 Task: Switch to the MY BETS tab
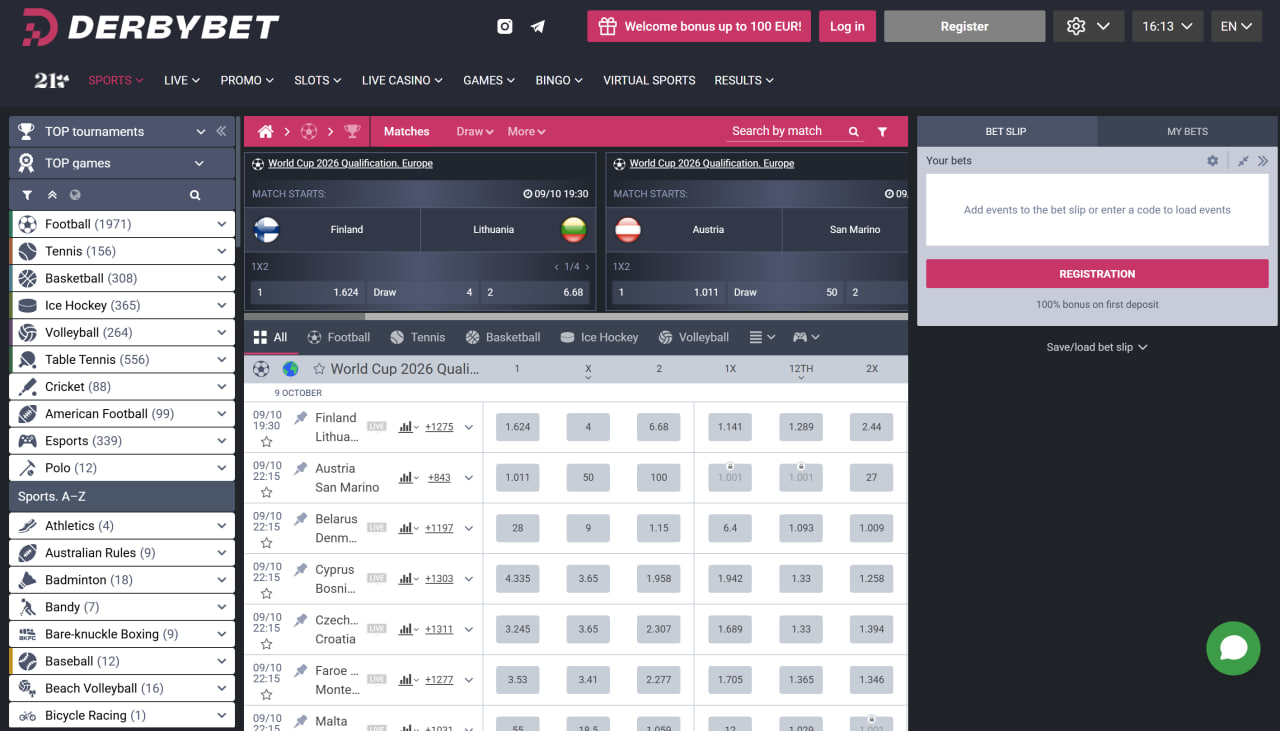pos(1187,131)
